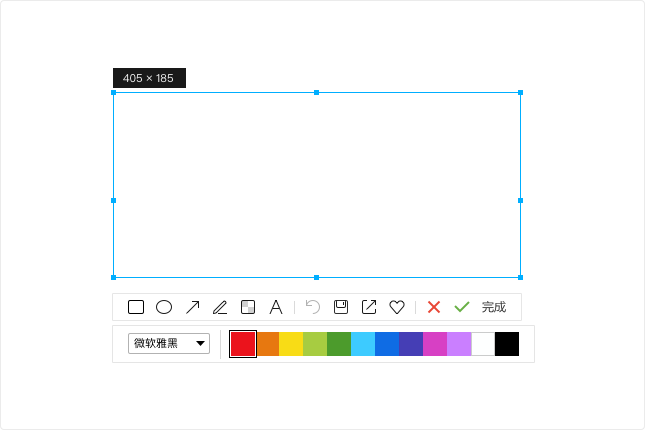The height and width of the screenshot is (430, 645).
Task: Click the selection's bottom-right resize handle
Action: point(520,277)
